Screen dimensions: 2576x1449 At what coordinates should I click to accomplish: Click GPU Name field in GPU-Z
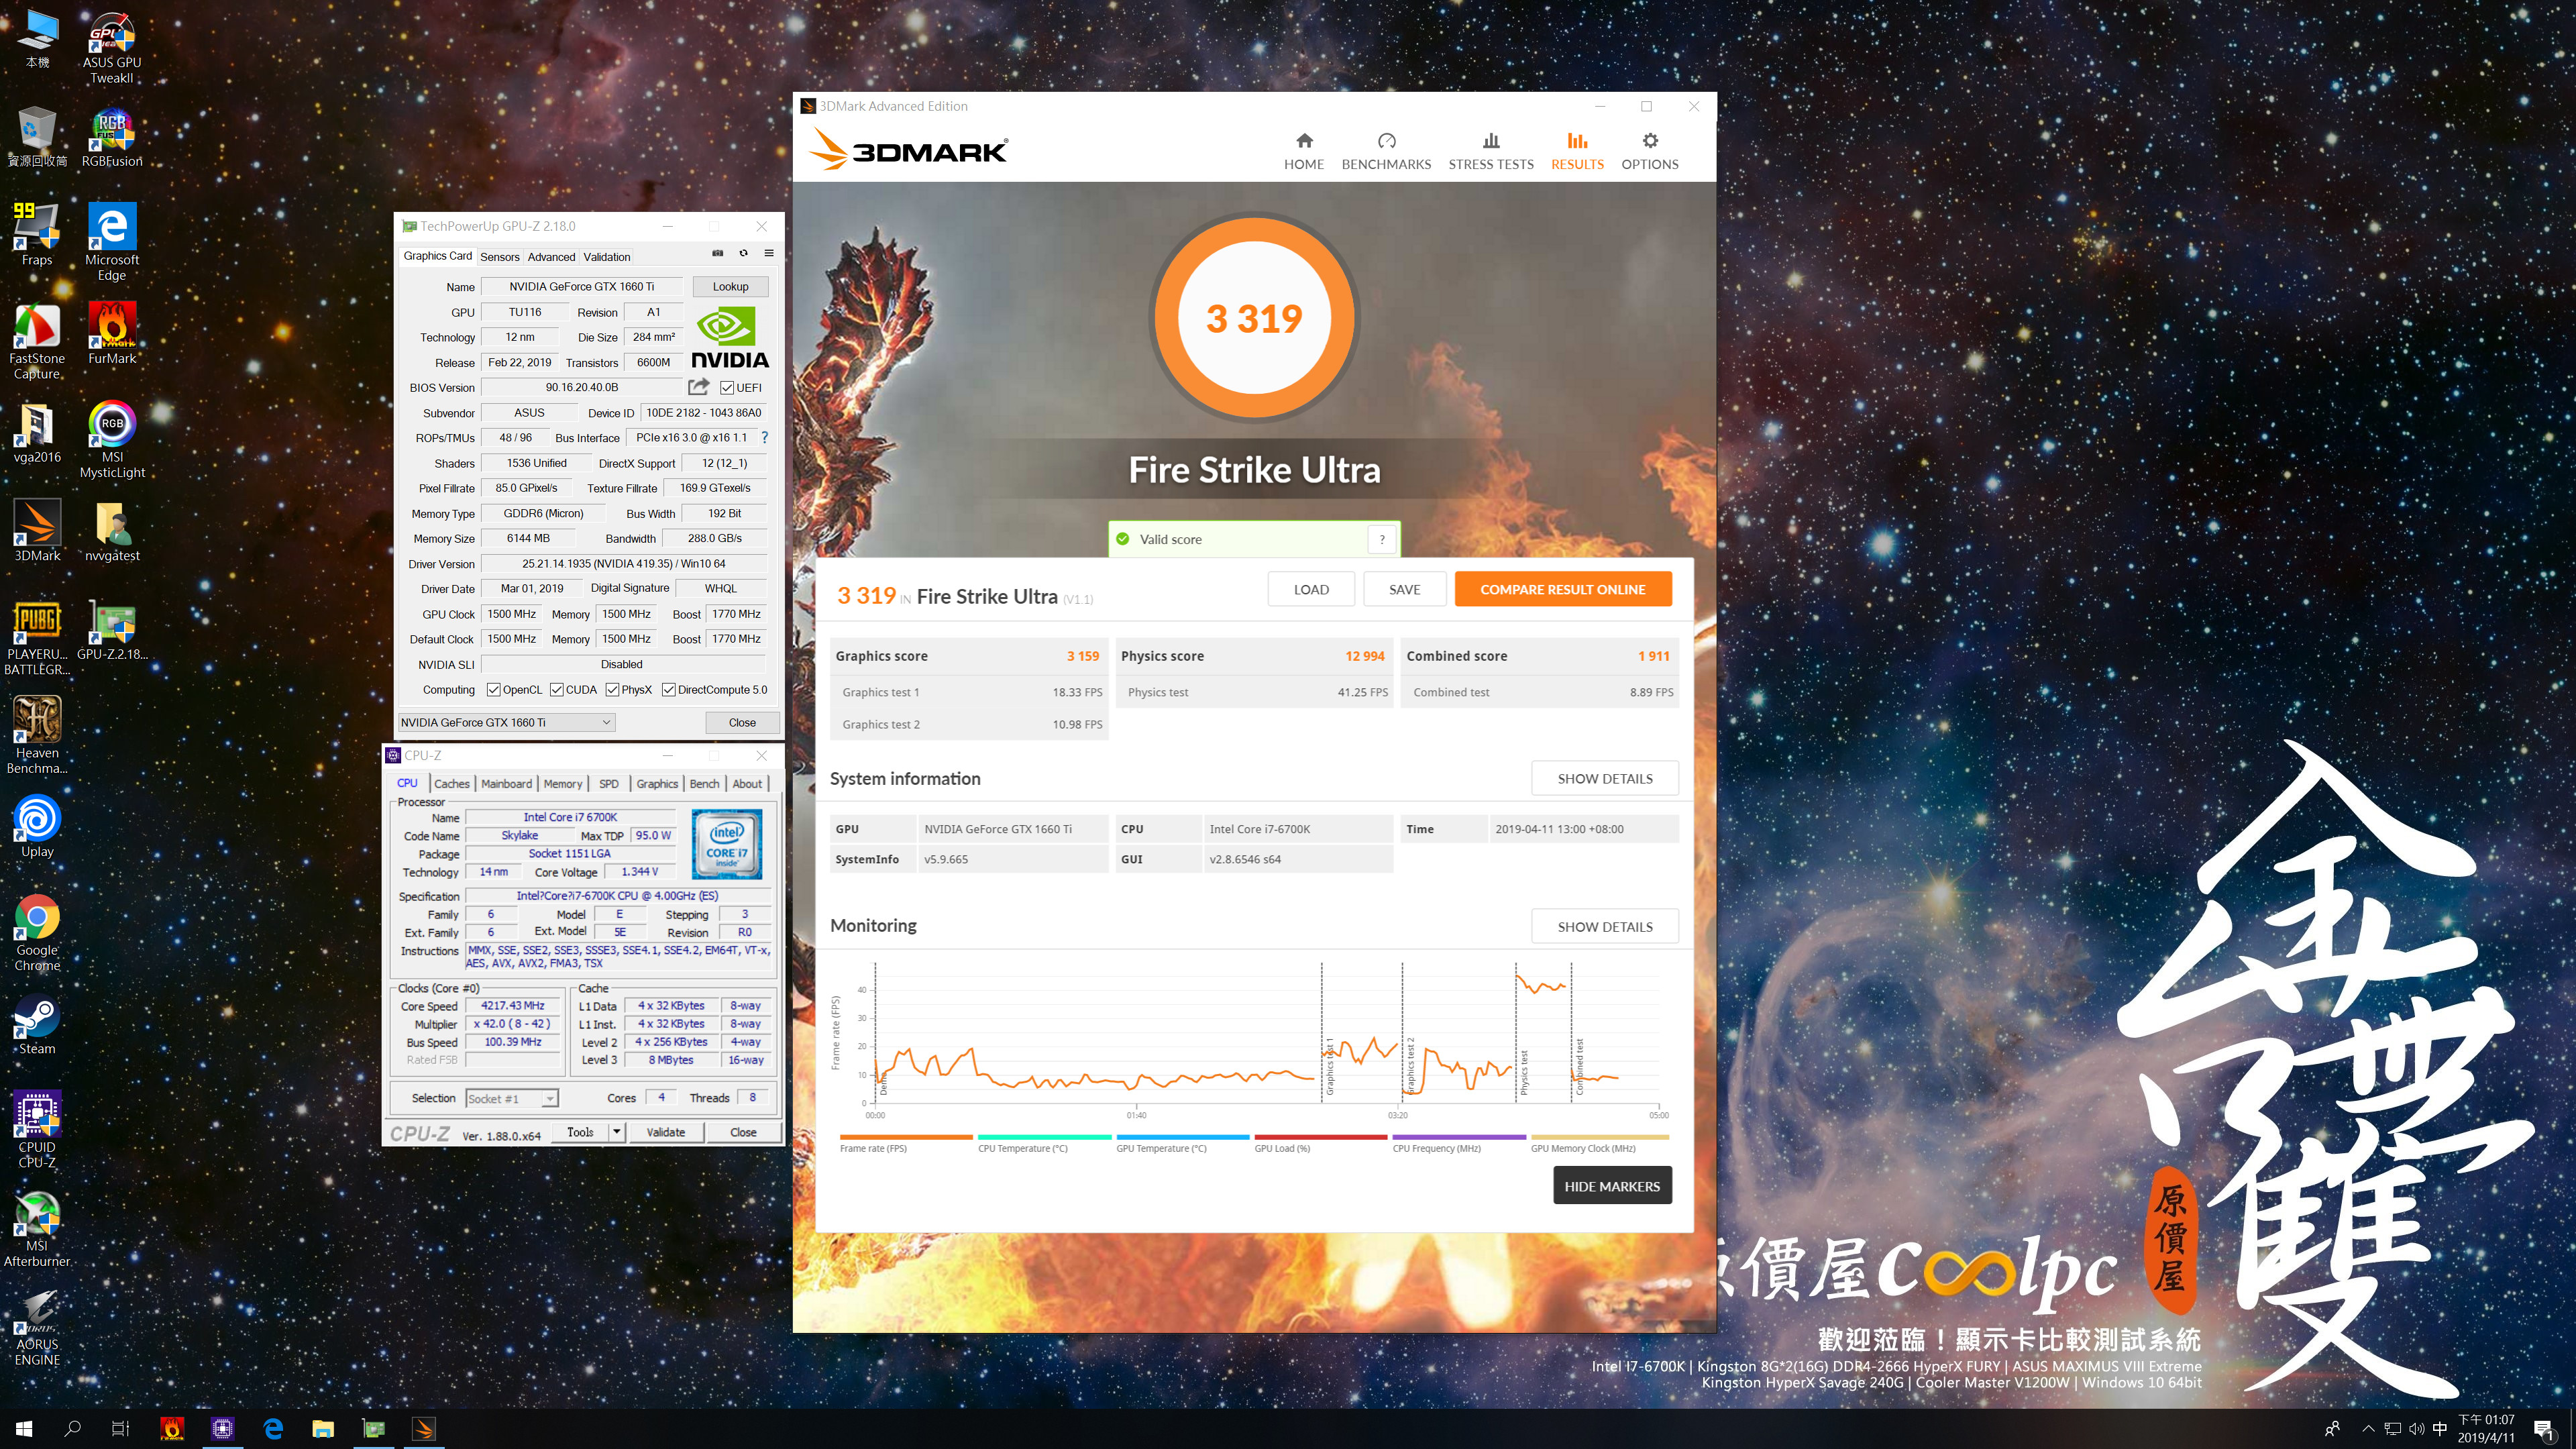click(x=581, y=286)
